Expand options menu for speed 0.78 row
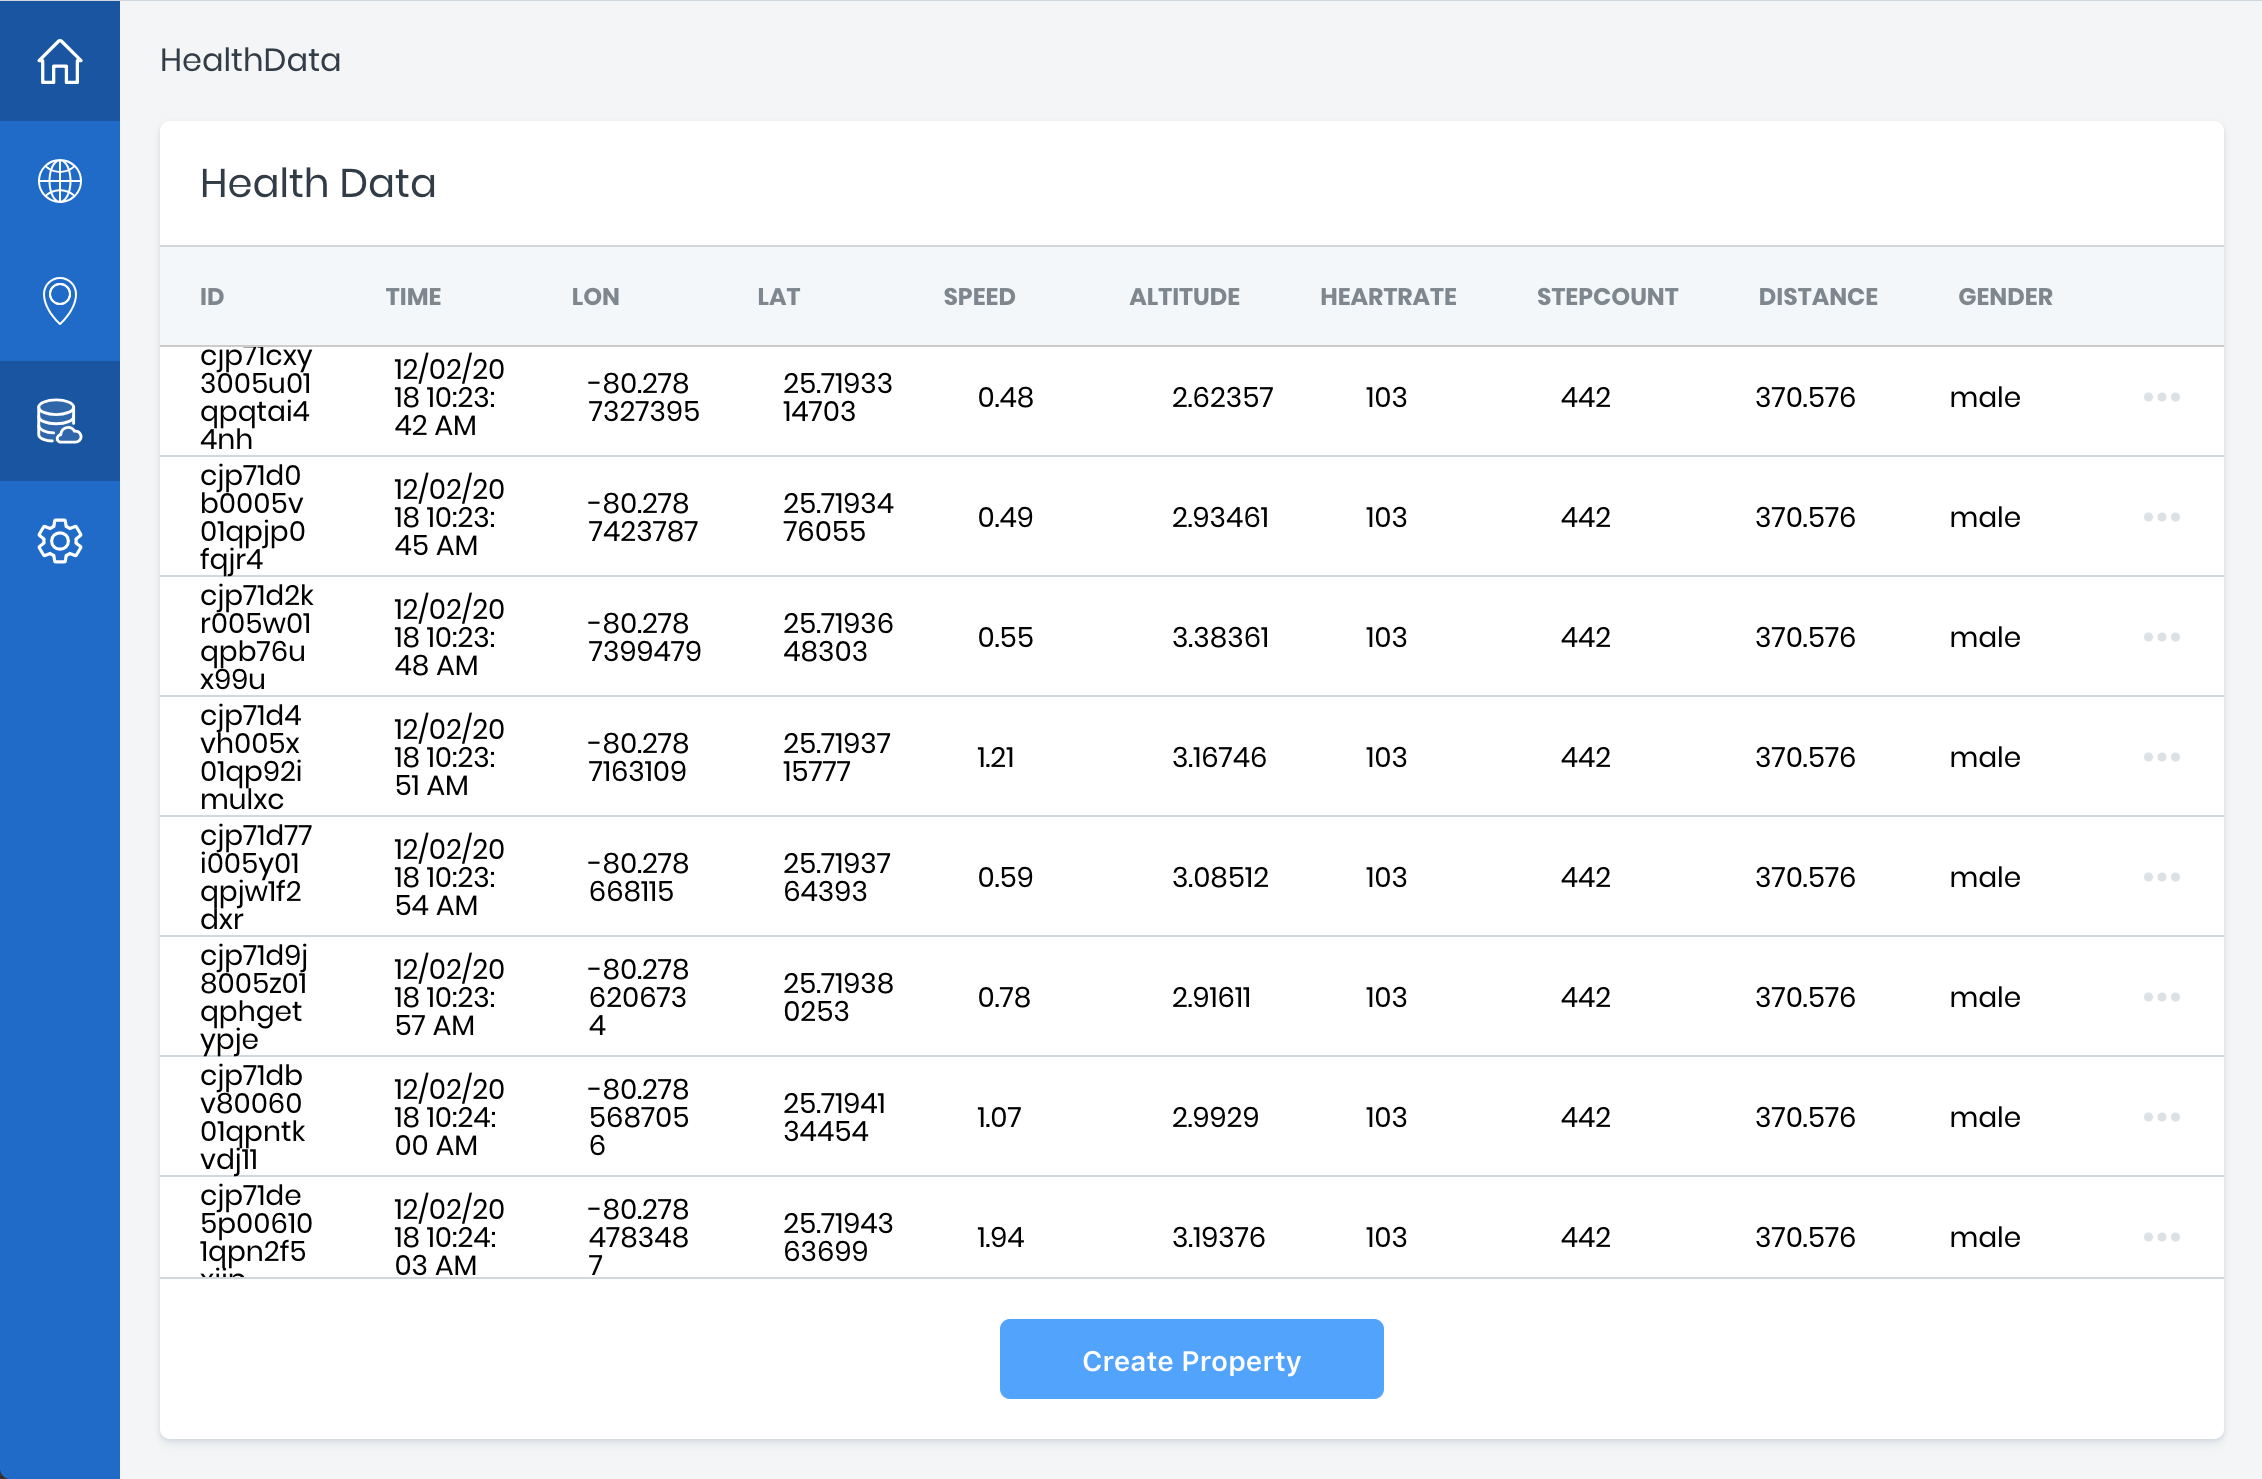The width and height of the screenshot is (2262, 1479). [2161, 997]
